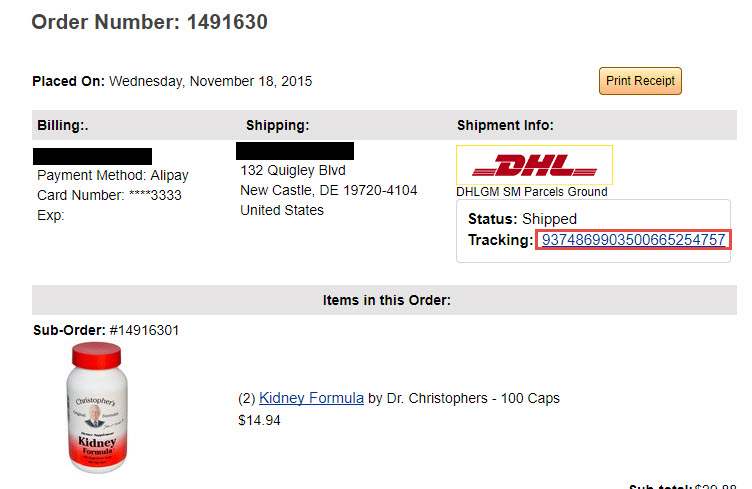Click the Billing column header
752x489 pixels.
pos(63,125)
